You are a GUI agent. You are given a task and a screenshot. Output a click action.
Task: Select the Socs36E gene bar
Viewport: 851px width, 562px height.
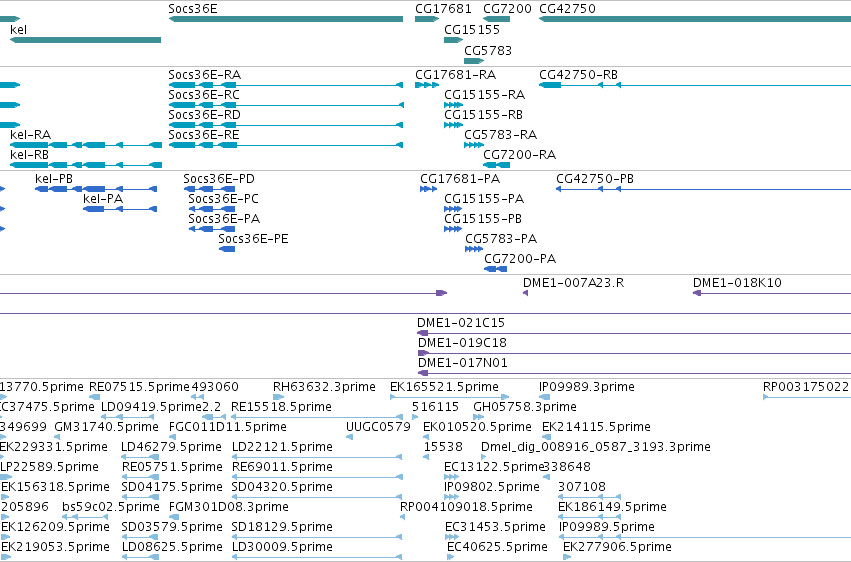[x=286, y=19]
